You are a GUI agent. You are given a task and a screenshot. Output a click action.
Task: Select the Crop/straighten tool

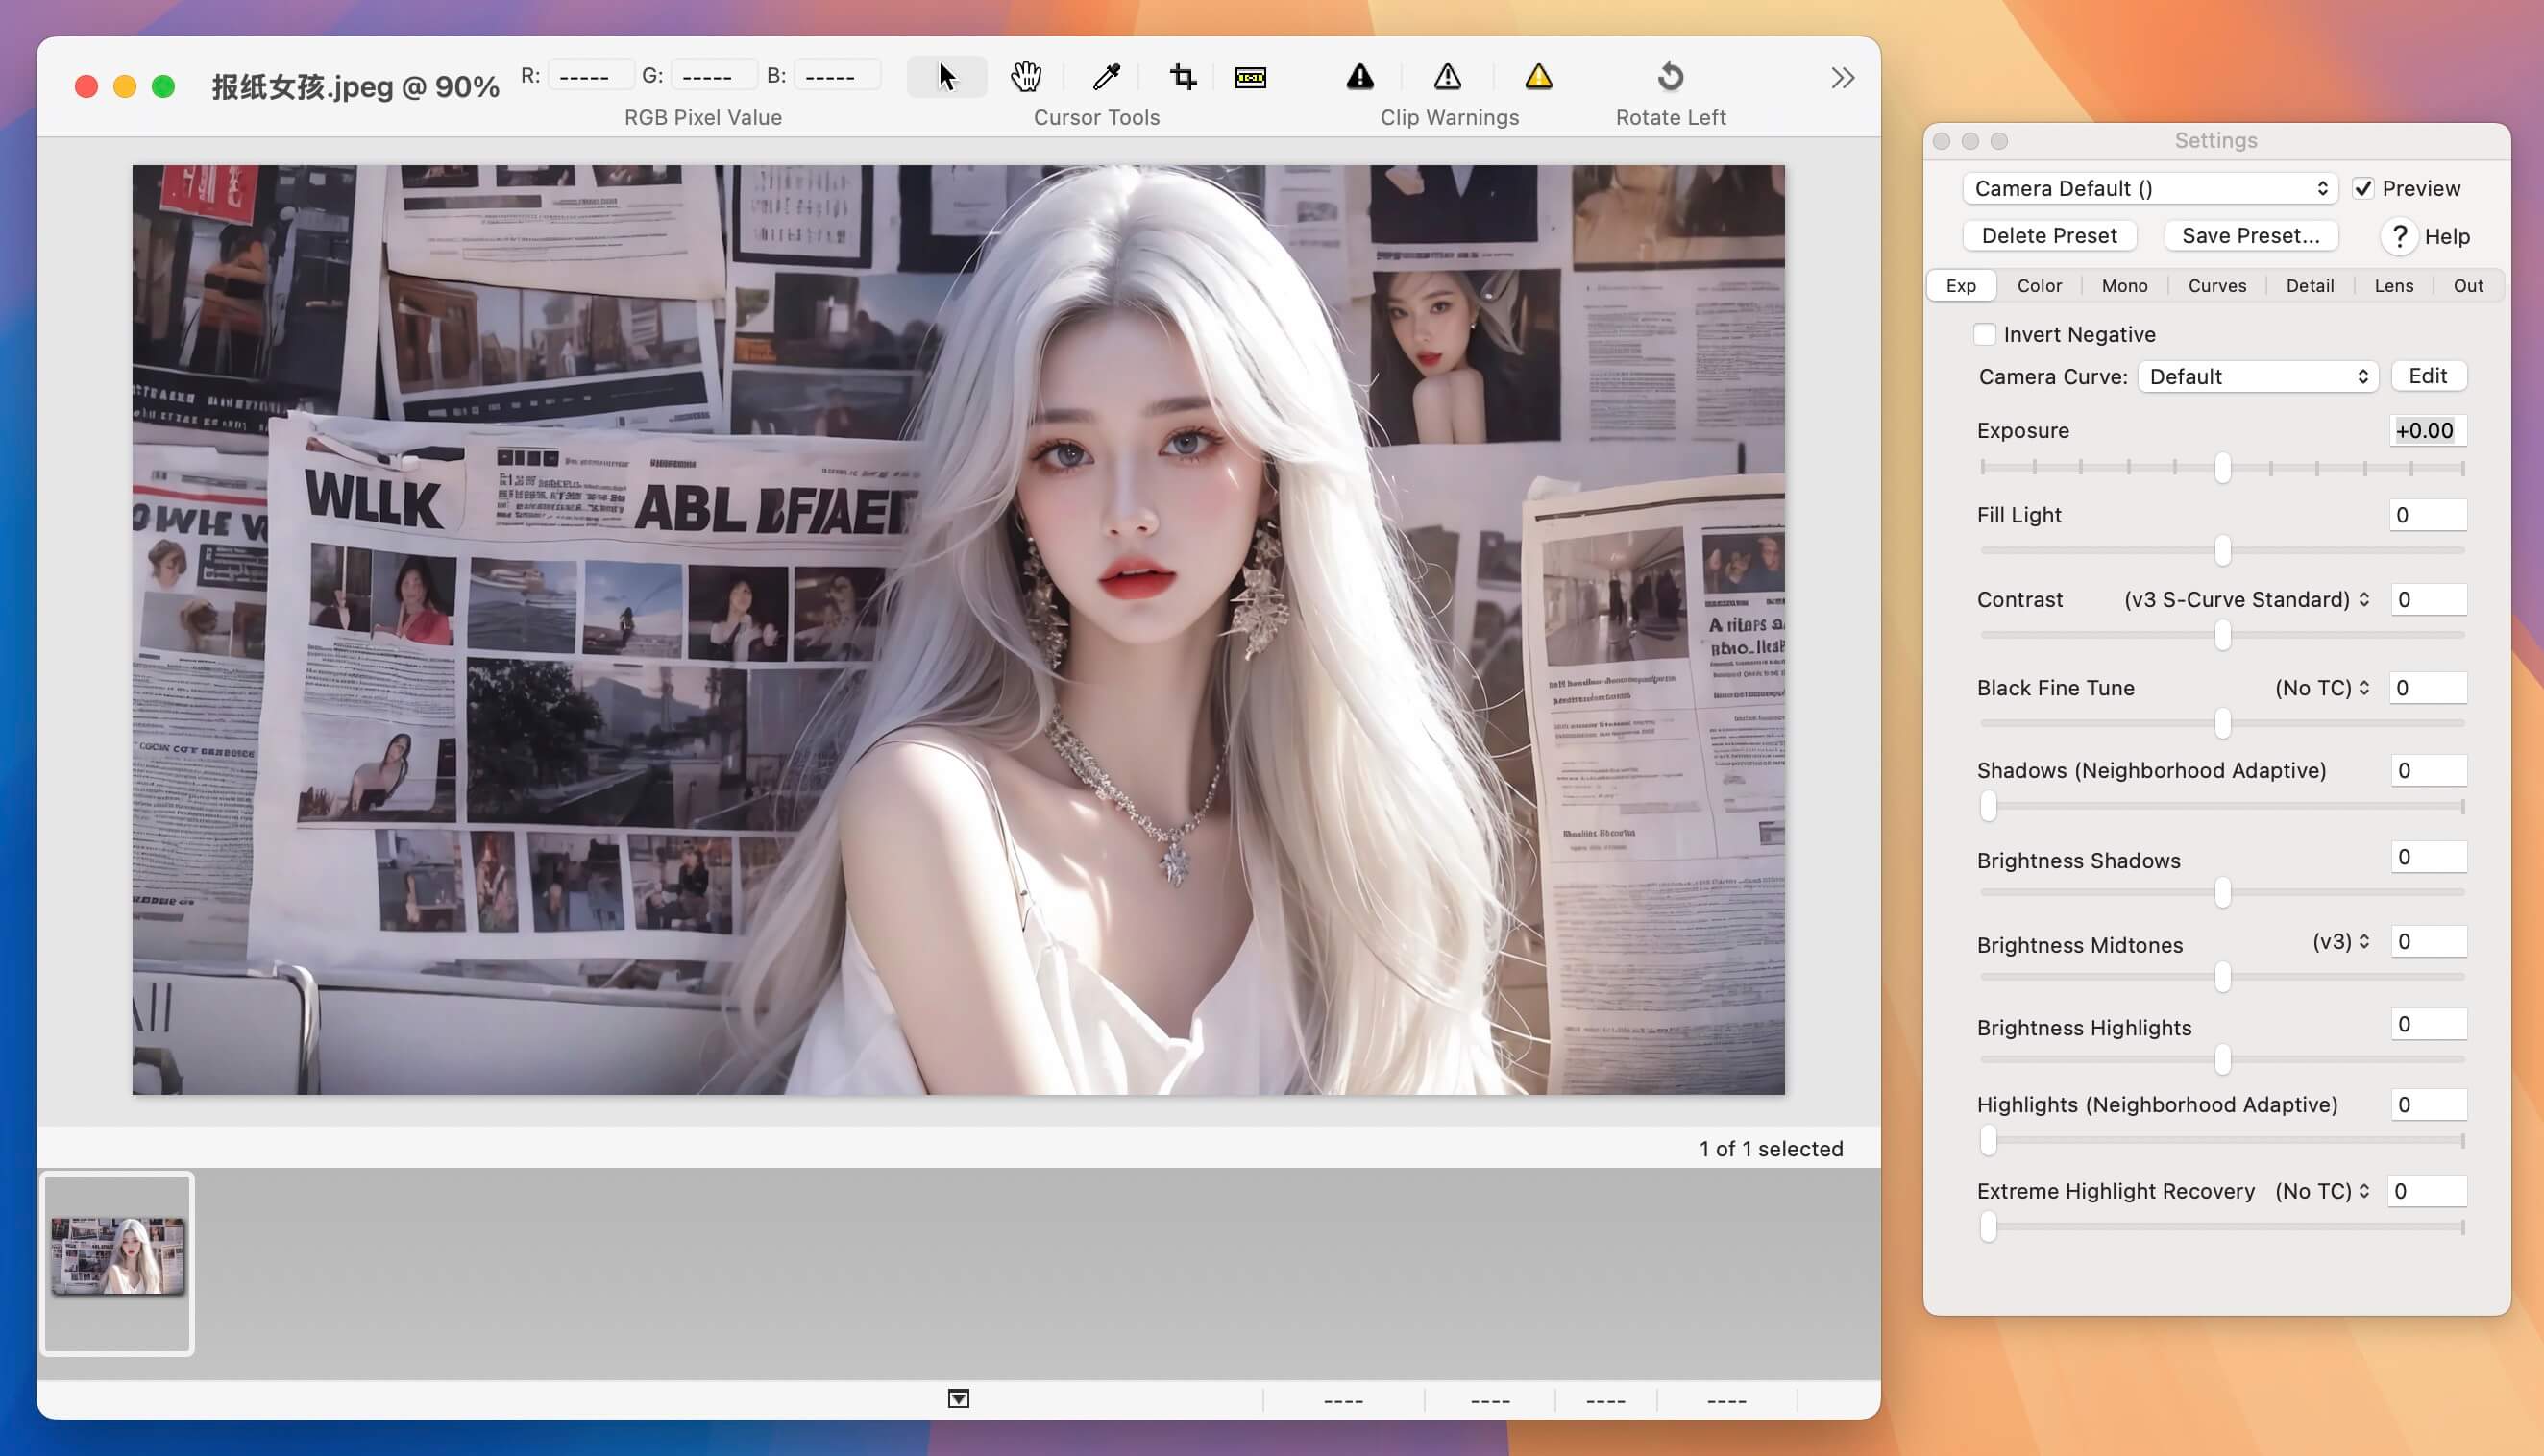1183,77
